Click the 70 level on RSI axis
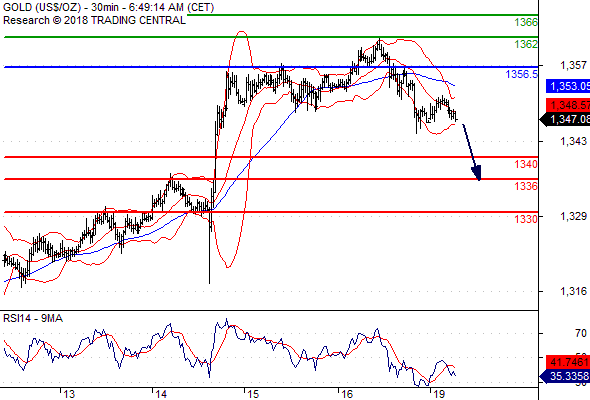The image size is (590, 400). pyautogui.click(x=581, y=333)
